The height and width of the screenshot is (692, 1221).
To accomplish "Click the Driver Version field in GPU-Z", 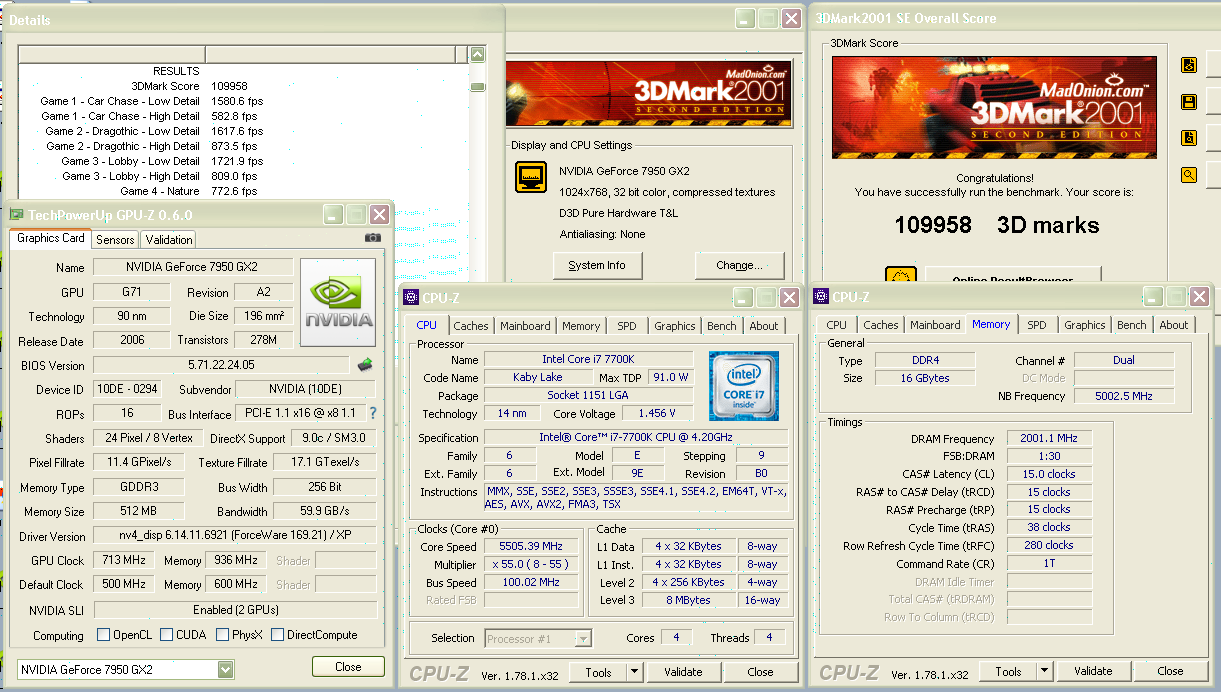I will pos(235,535).
